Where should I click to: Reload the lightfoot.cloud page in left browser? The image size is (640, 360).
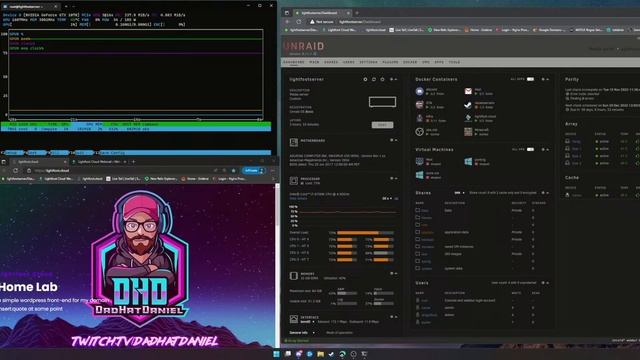point(16,171)
